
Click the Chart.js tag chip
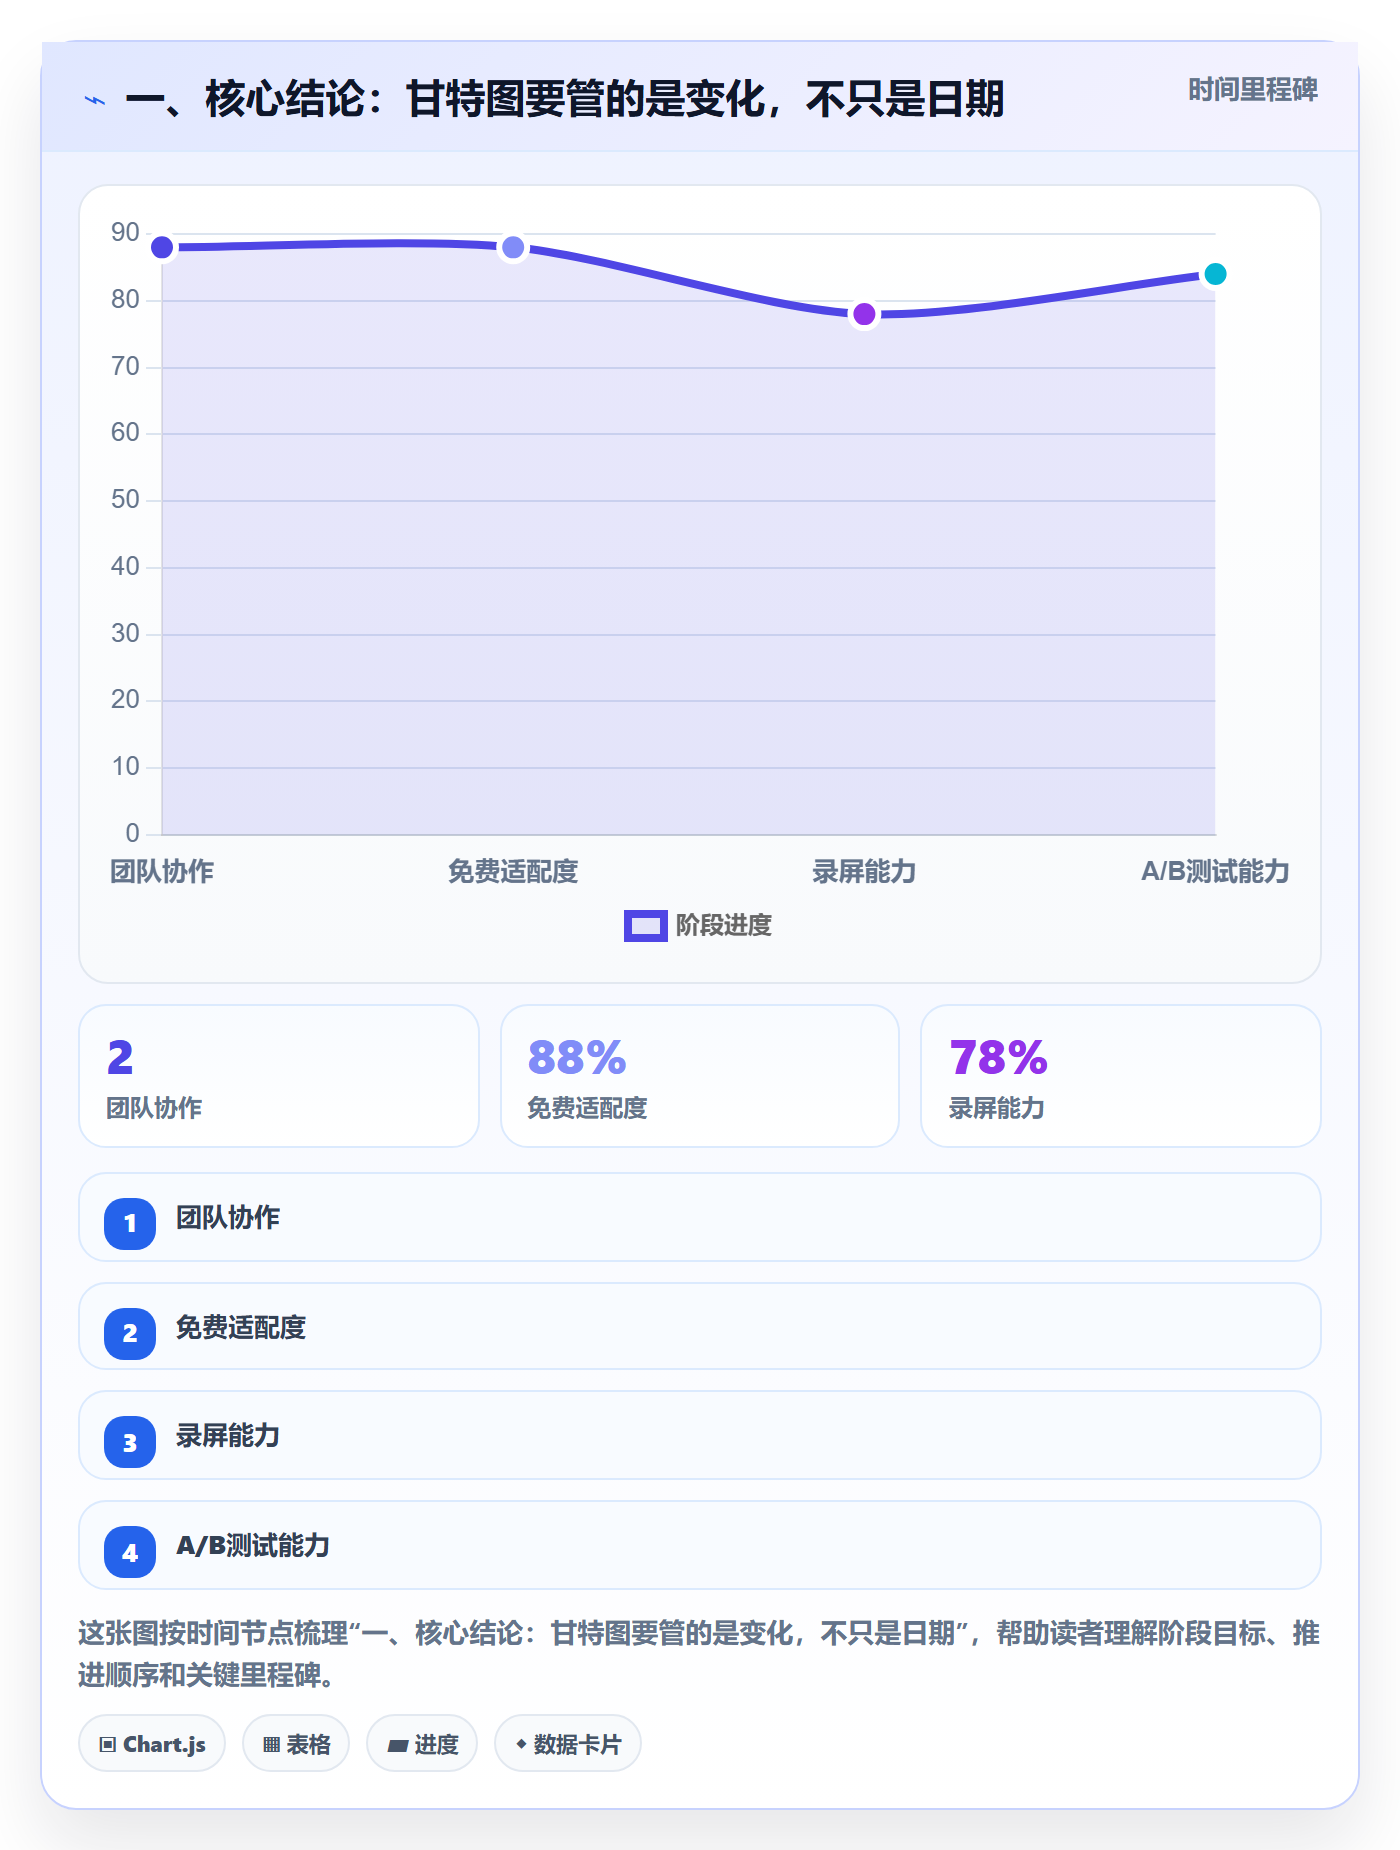tap(152, 1744)
